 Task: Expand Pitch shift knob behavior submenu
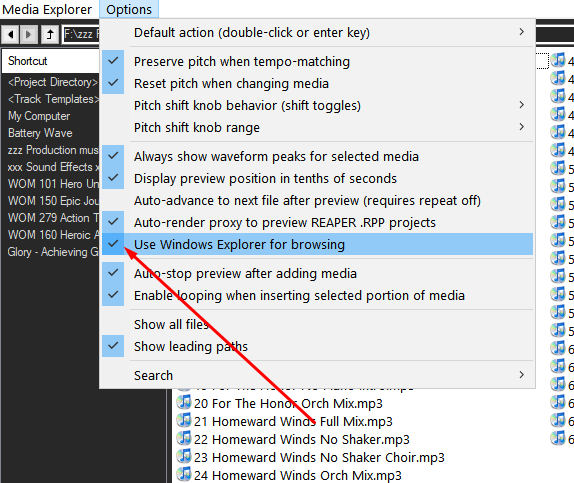pyautogui.click(x=317, y=105)
